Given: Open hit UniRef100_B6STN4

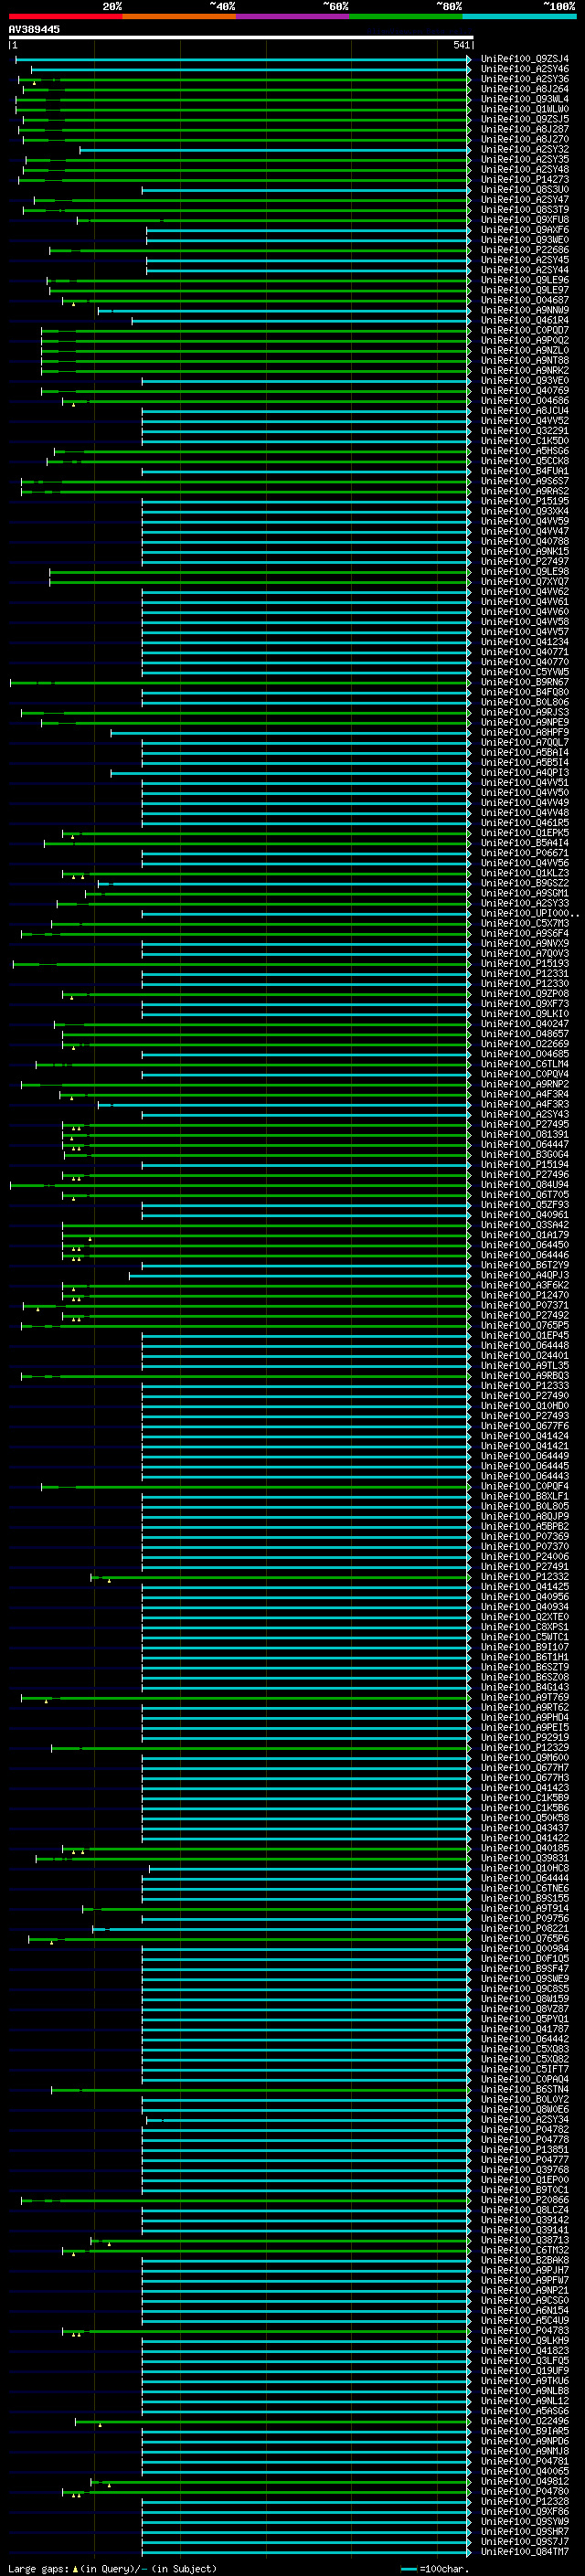Looking at the screenshot, I should point(524,2089).
